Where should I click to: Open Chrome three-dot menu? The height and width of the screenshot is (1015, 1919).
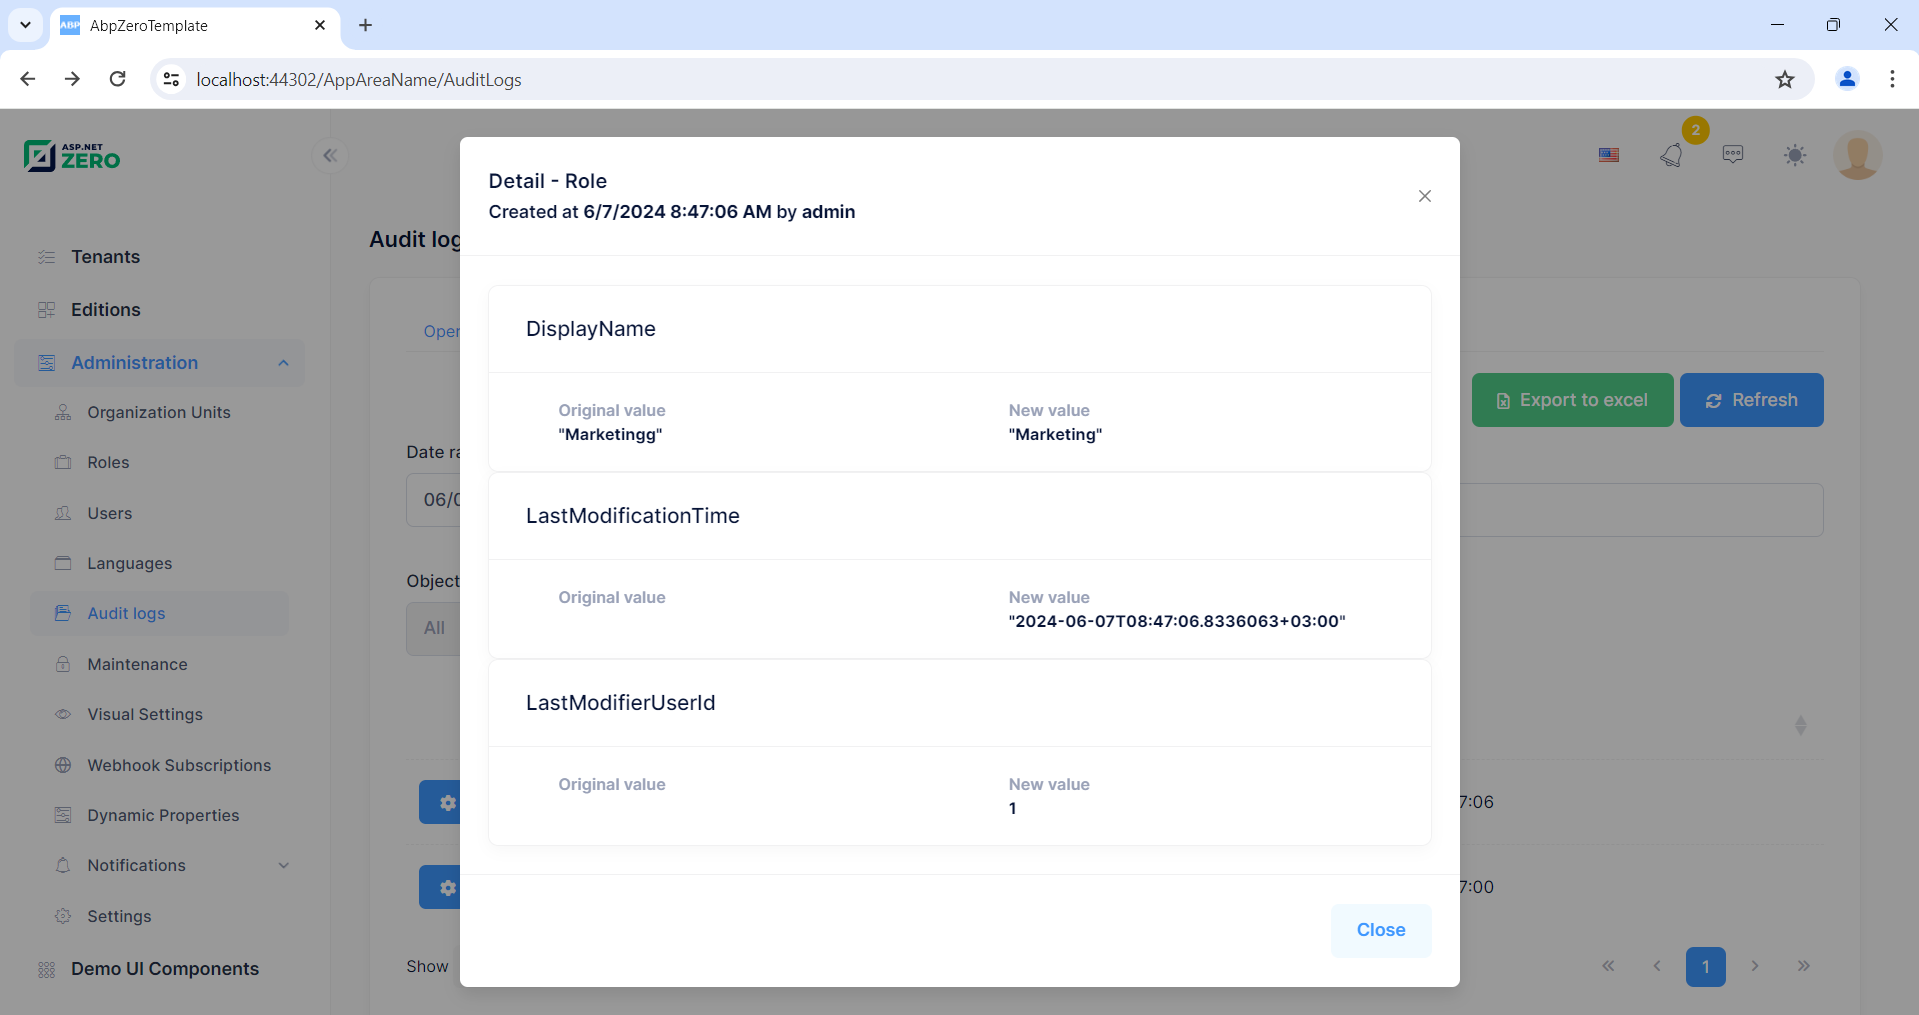point(1892,79)
